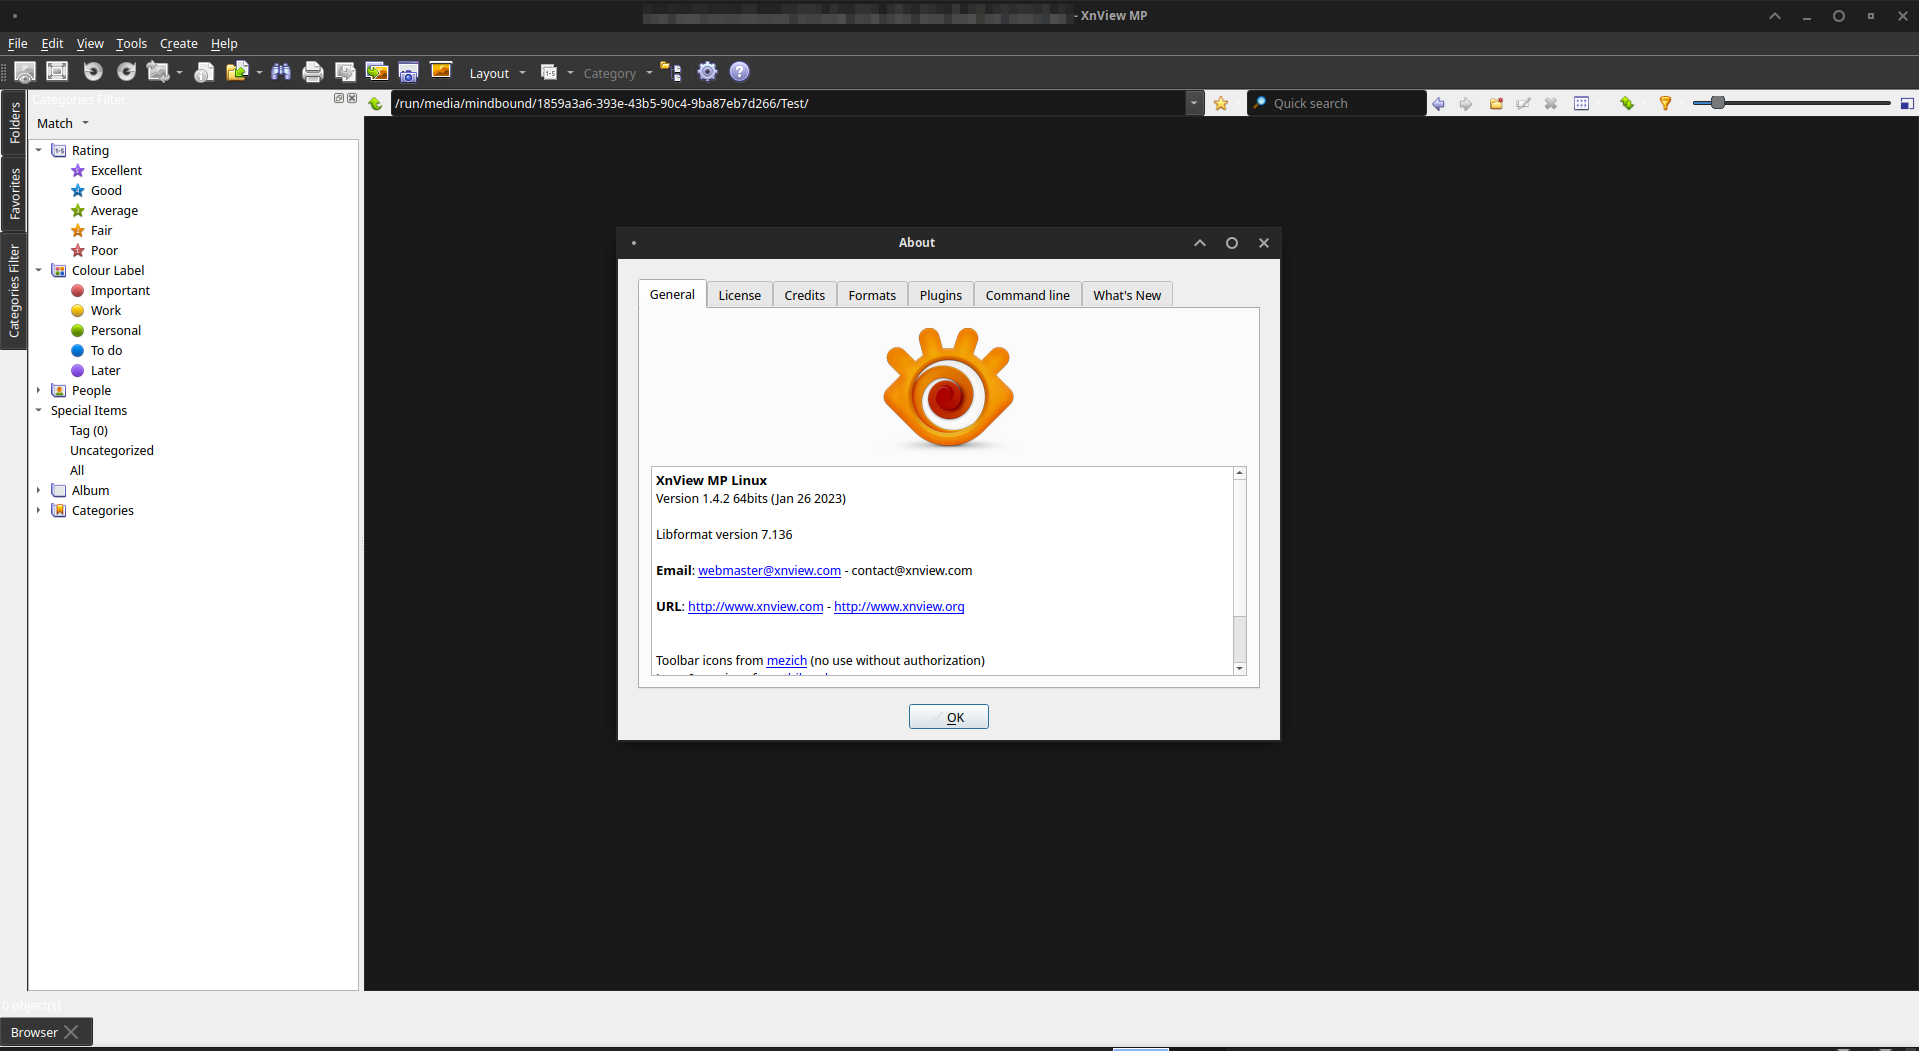Screen dimensions: 1919x1051
Task: Collapse the Special Items tree node
Action: 39,410
